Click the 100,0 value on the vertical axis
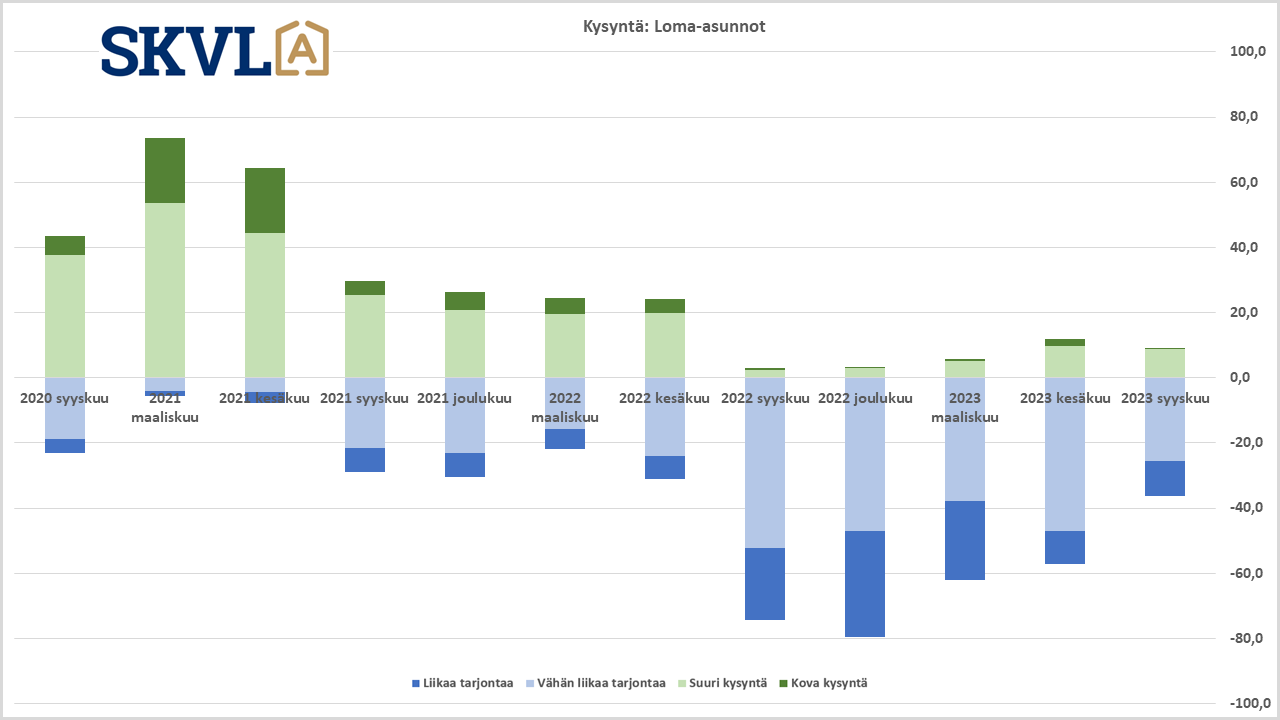This screenshot has width=1280, height=720. (1249, 52)
